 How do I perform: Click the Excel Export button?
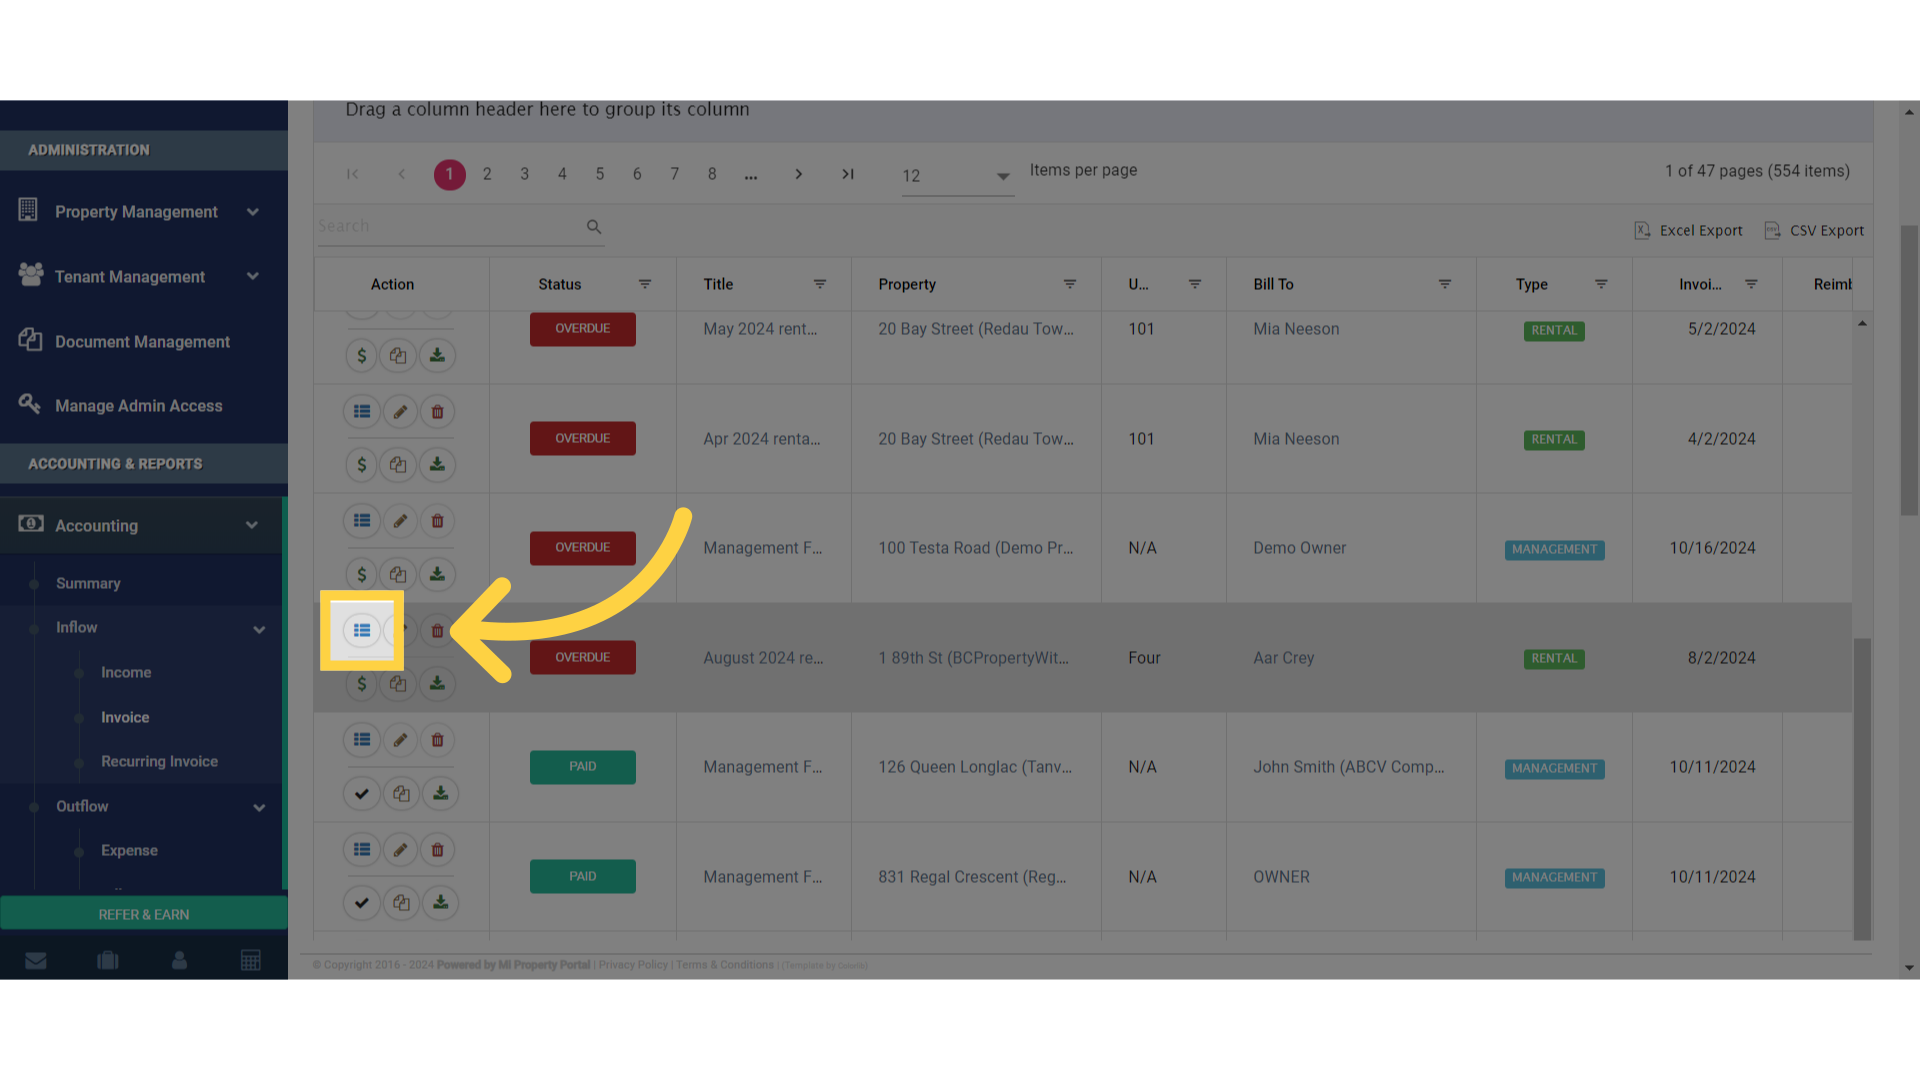click(1688, 230)
